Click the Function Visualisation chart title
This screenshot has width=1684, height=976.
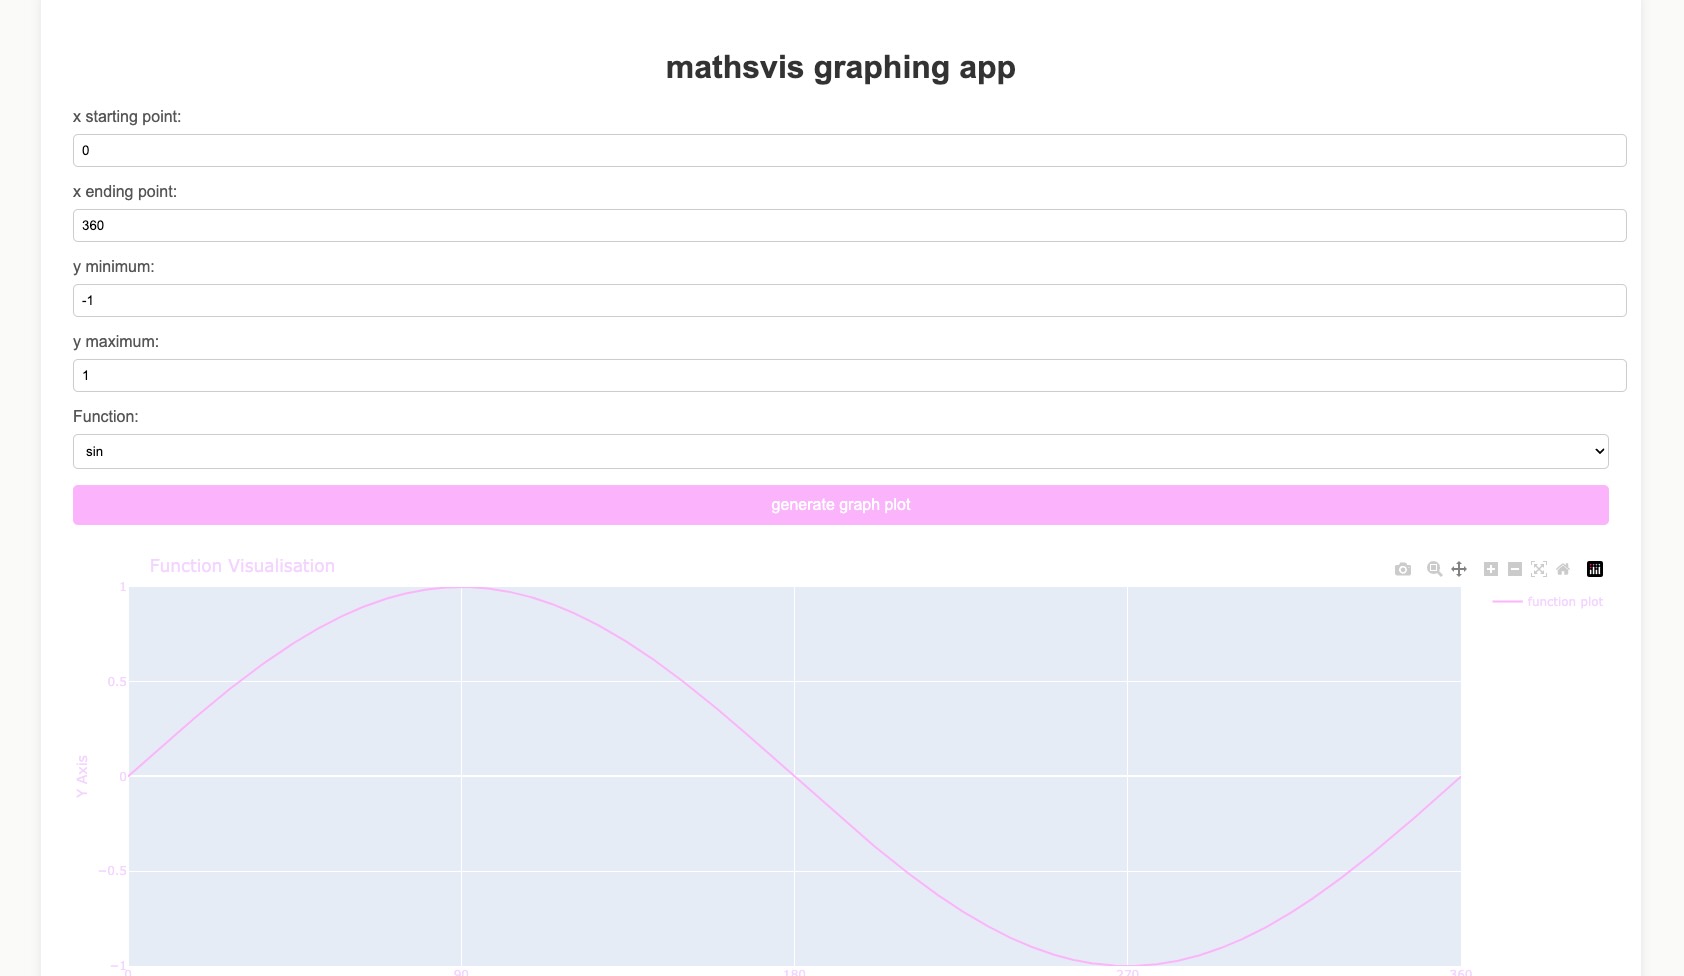[242, 565]
